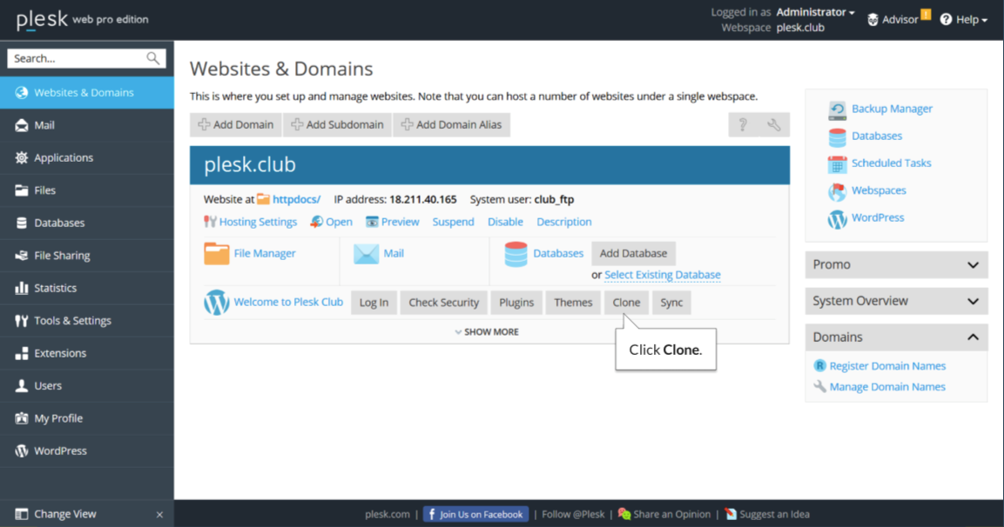This screenshot has width=1004, height=527.
Task: Click the Tools & Settings icon in sidebar
Action: pos(21,320)
